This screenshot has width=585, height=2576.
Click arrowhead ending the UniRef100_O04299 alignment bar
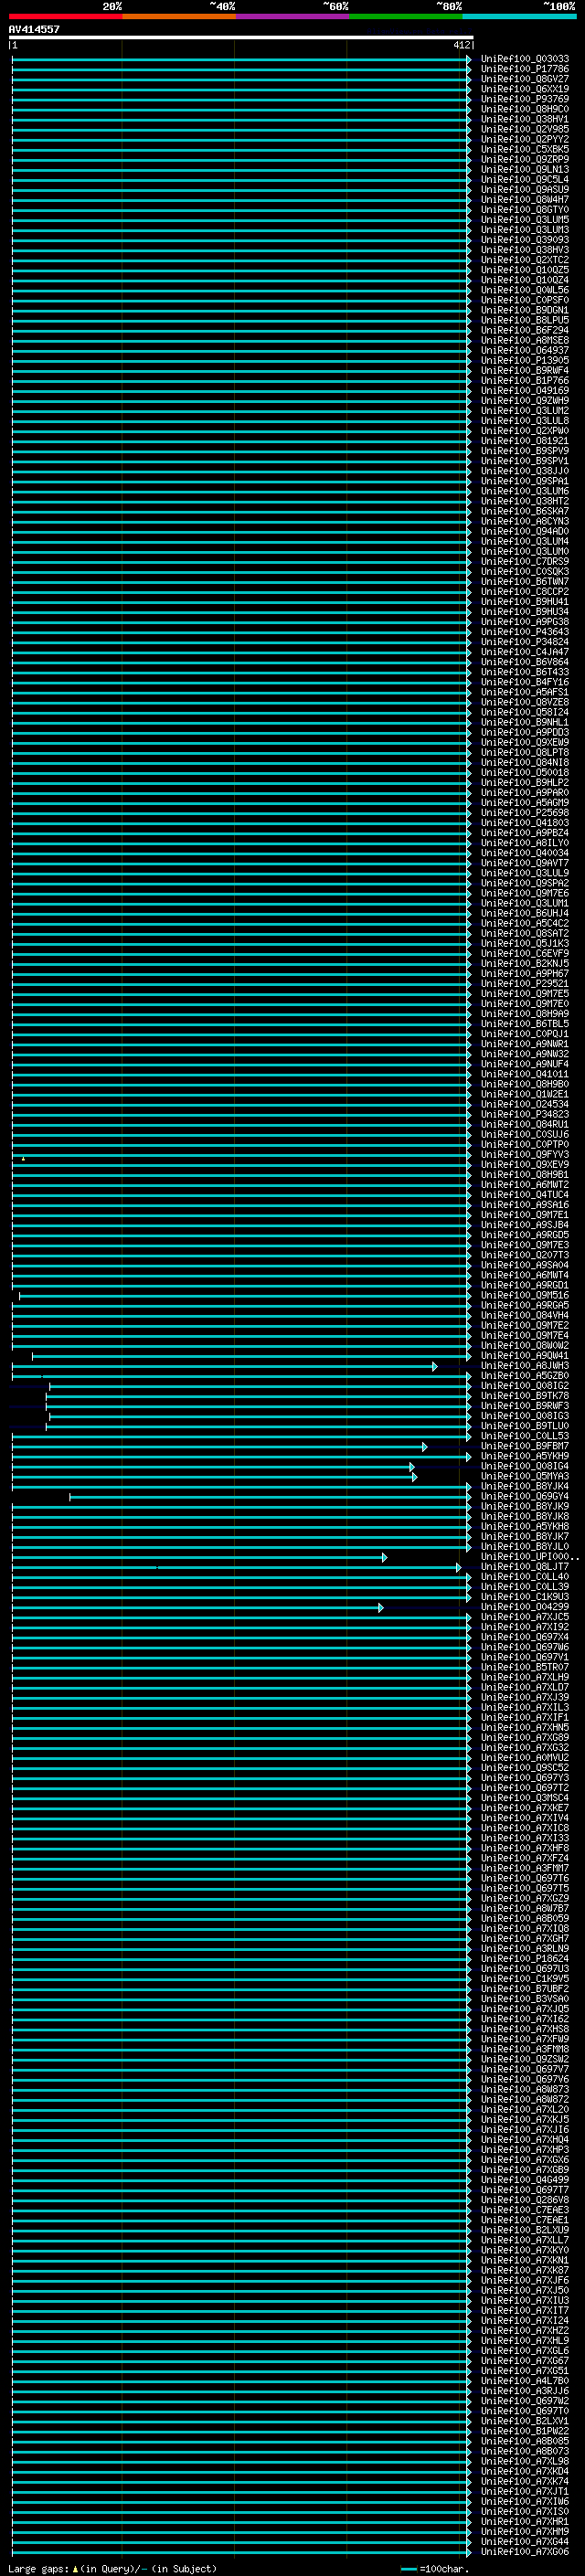click(380, 1607)
